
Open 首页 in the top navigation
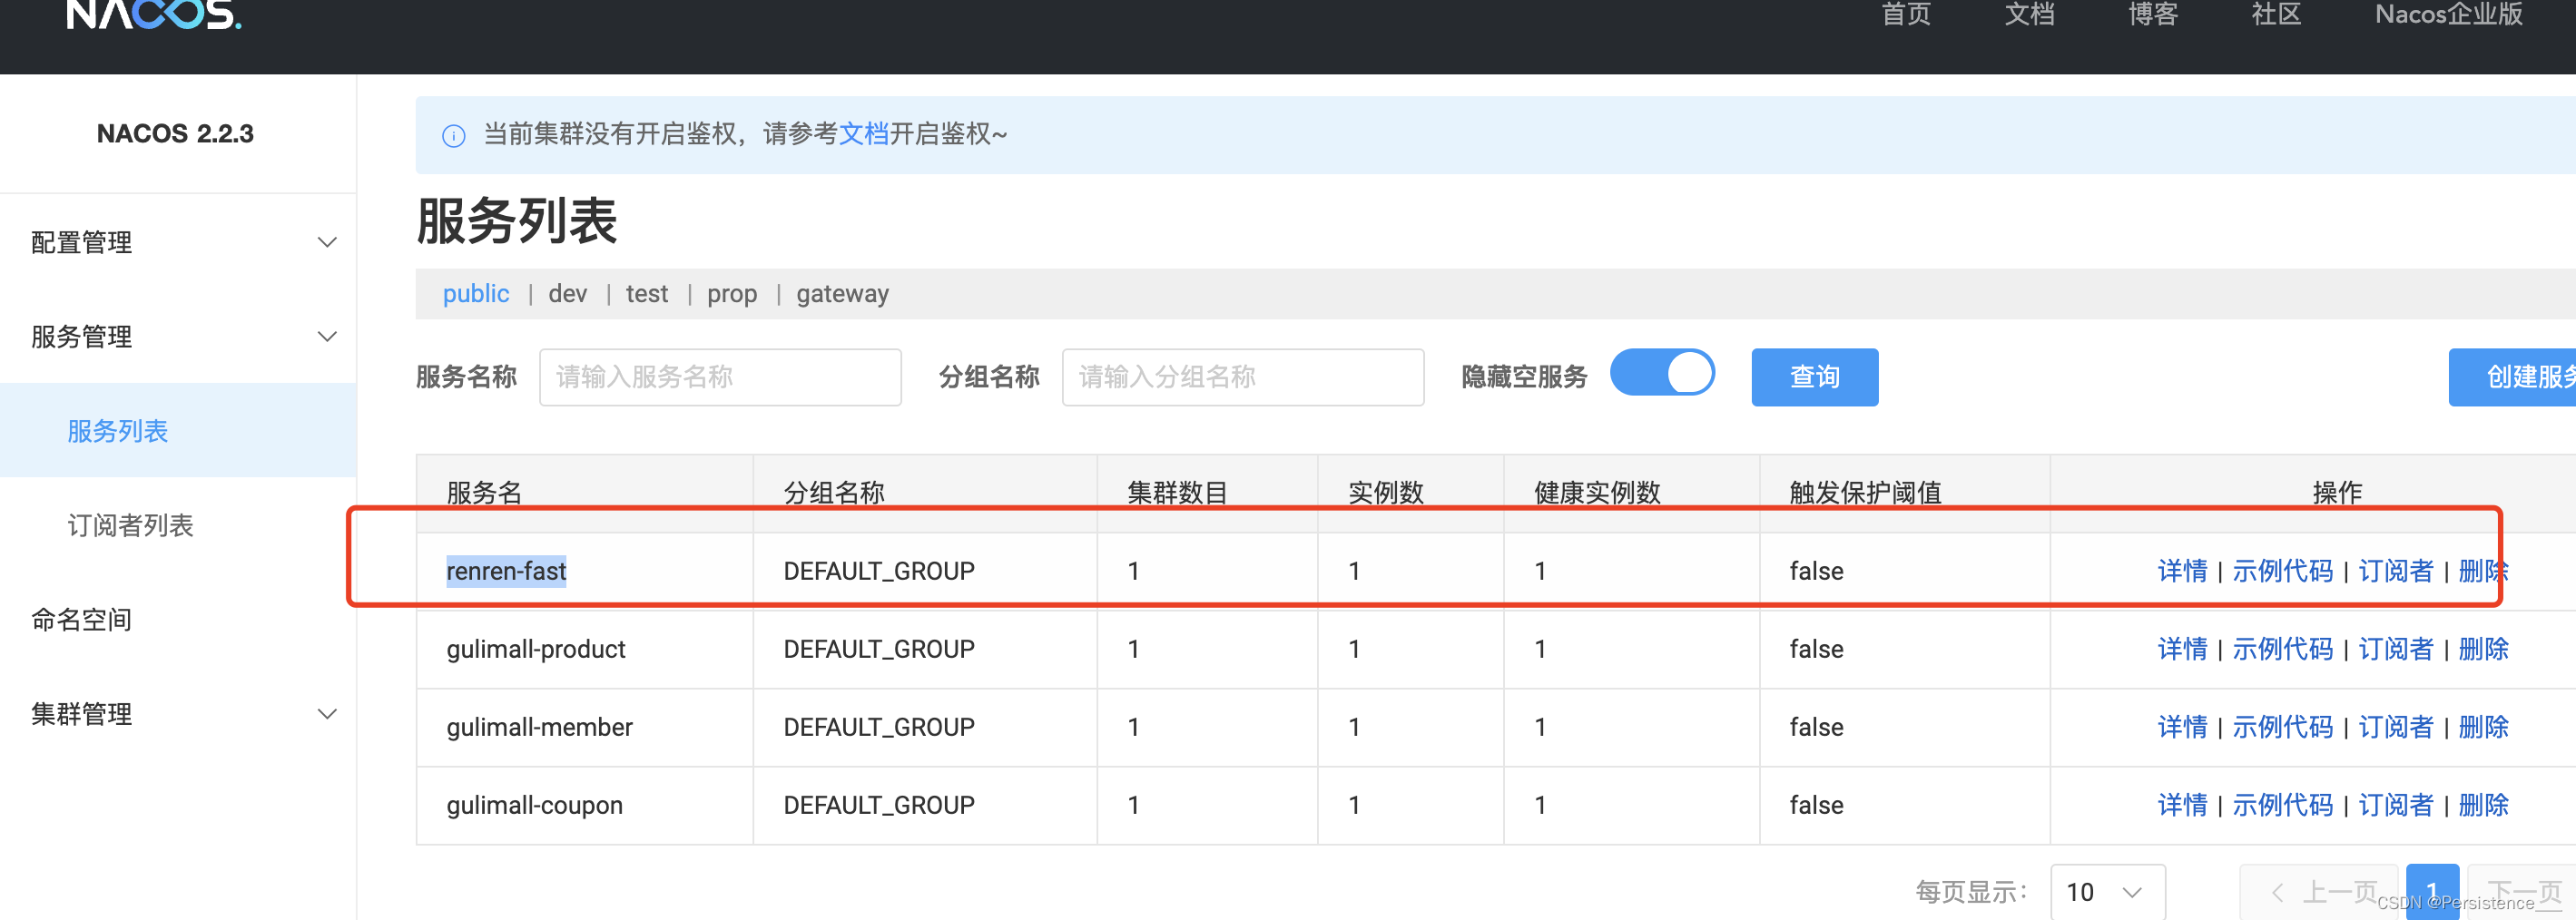pyautogui.click(x=1906, y=14)
